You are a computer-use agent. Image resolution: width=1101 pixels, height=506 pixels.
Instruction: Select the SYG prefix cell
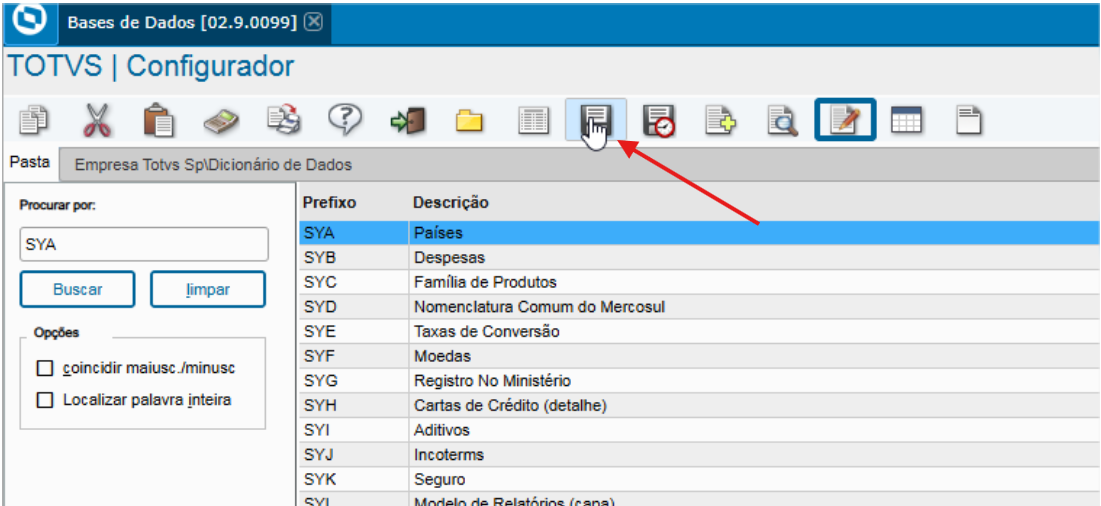[354, 380]
